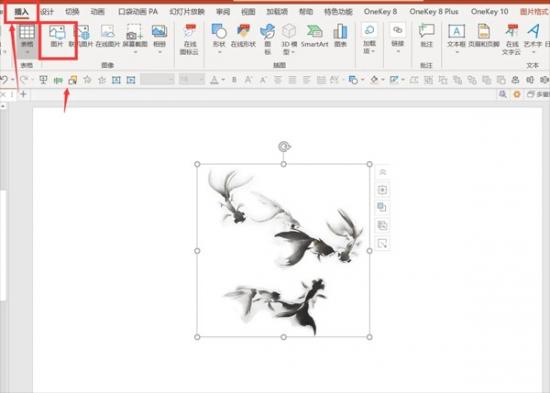Image resolution: width=550 pixels, height=393 pixels.
Task: Select the ink goldfish picture on slide
Action: pyautogui.click(x=283, y=251)
